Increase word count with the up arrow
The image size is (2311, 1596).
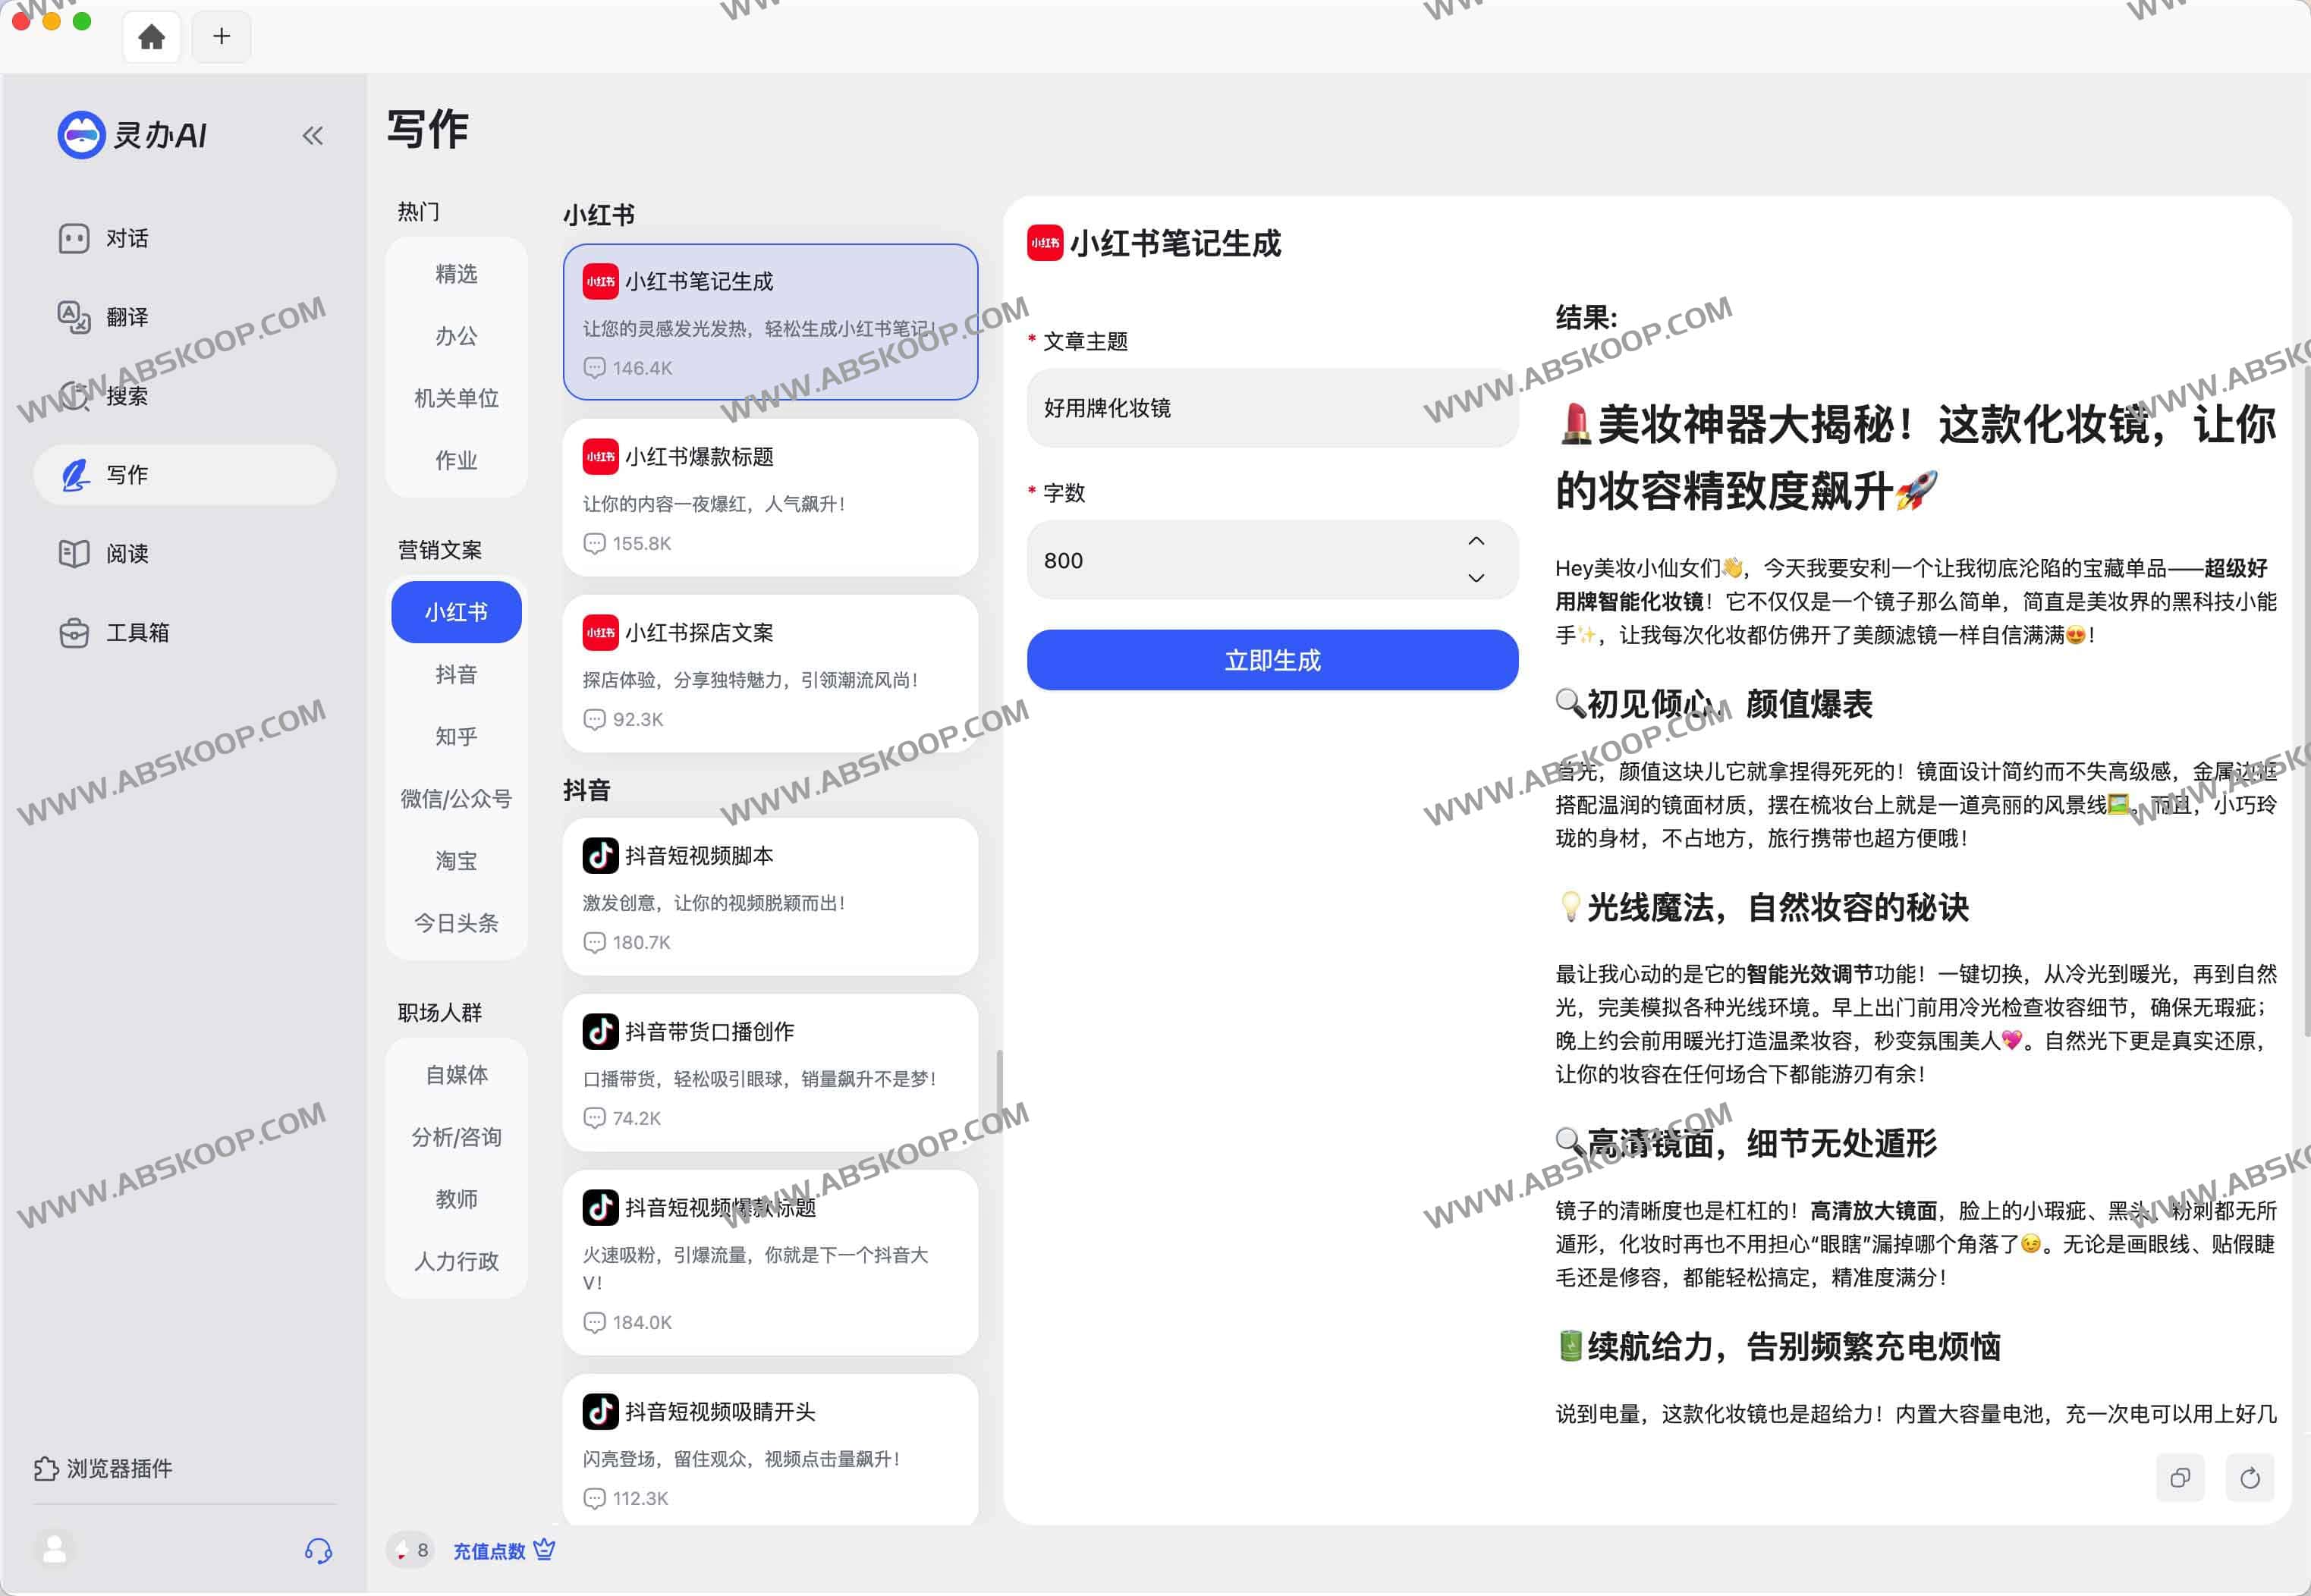[1474, 540]
